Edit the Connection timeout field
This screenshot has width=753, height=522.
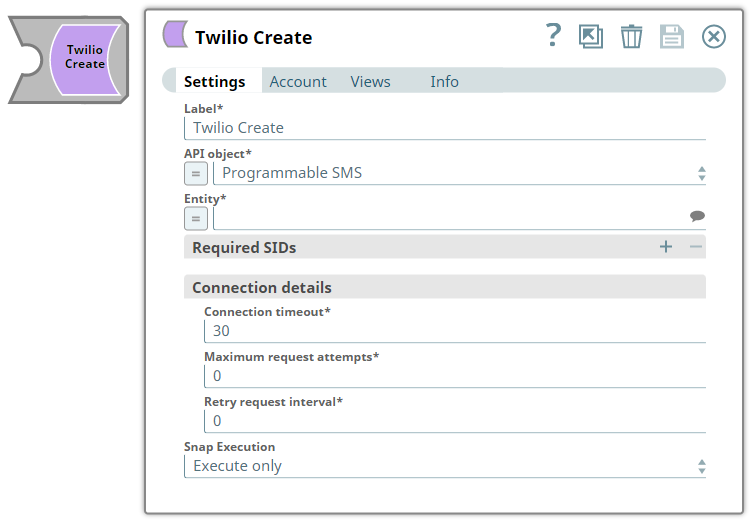click(x=455, y=331)
